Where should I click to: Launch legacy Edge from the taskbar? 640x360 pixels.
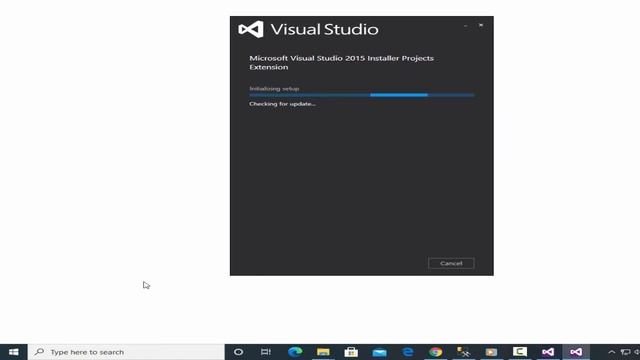click(x=407, y=352)
